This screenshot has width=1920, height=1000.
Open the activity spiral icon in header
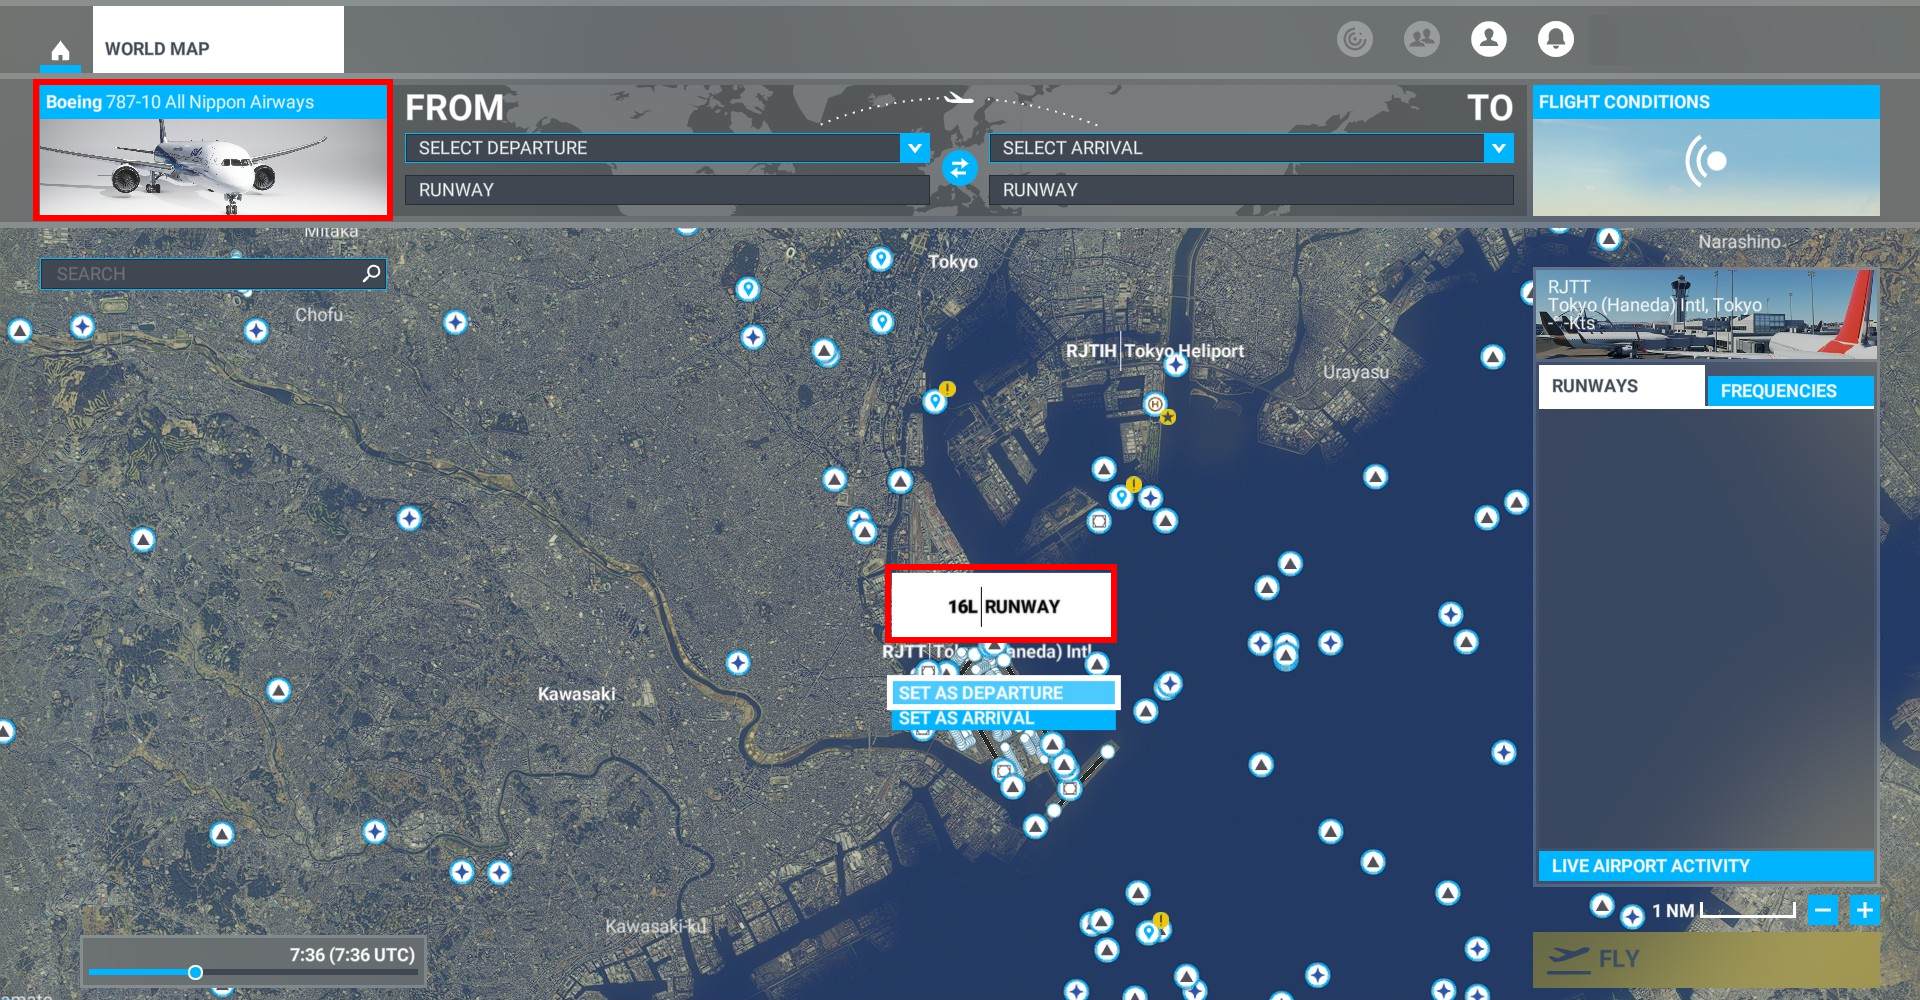[x=1355, y=39]
